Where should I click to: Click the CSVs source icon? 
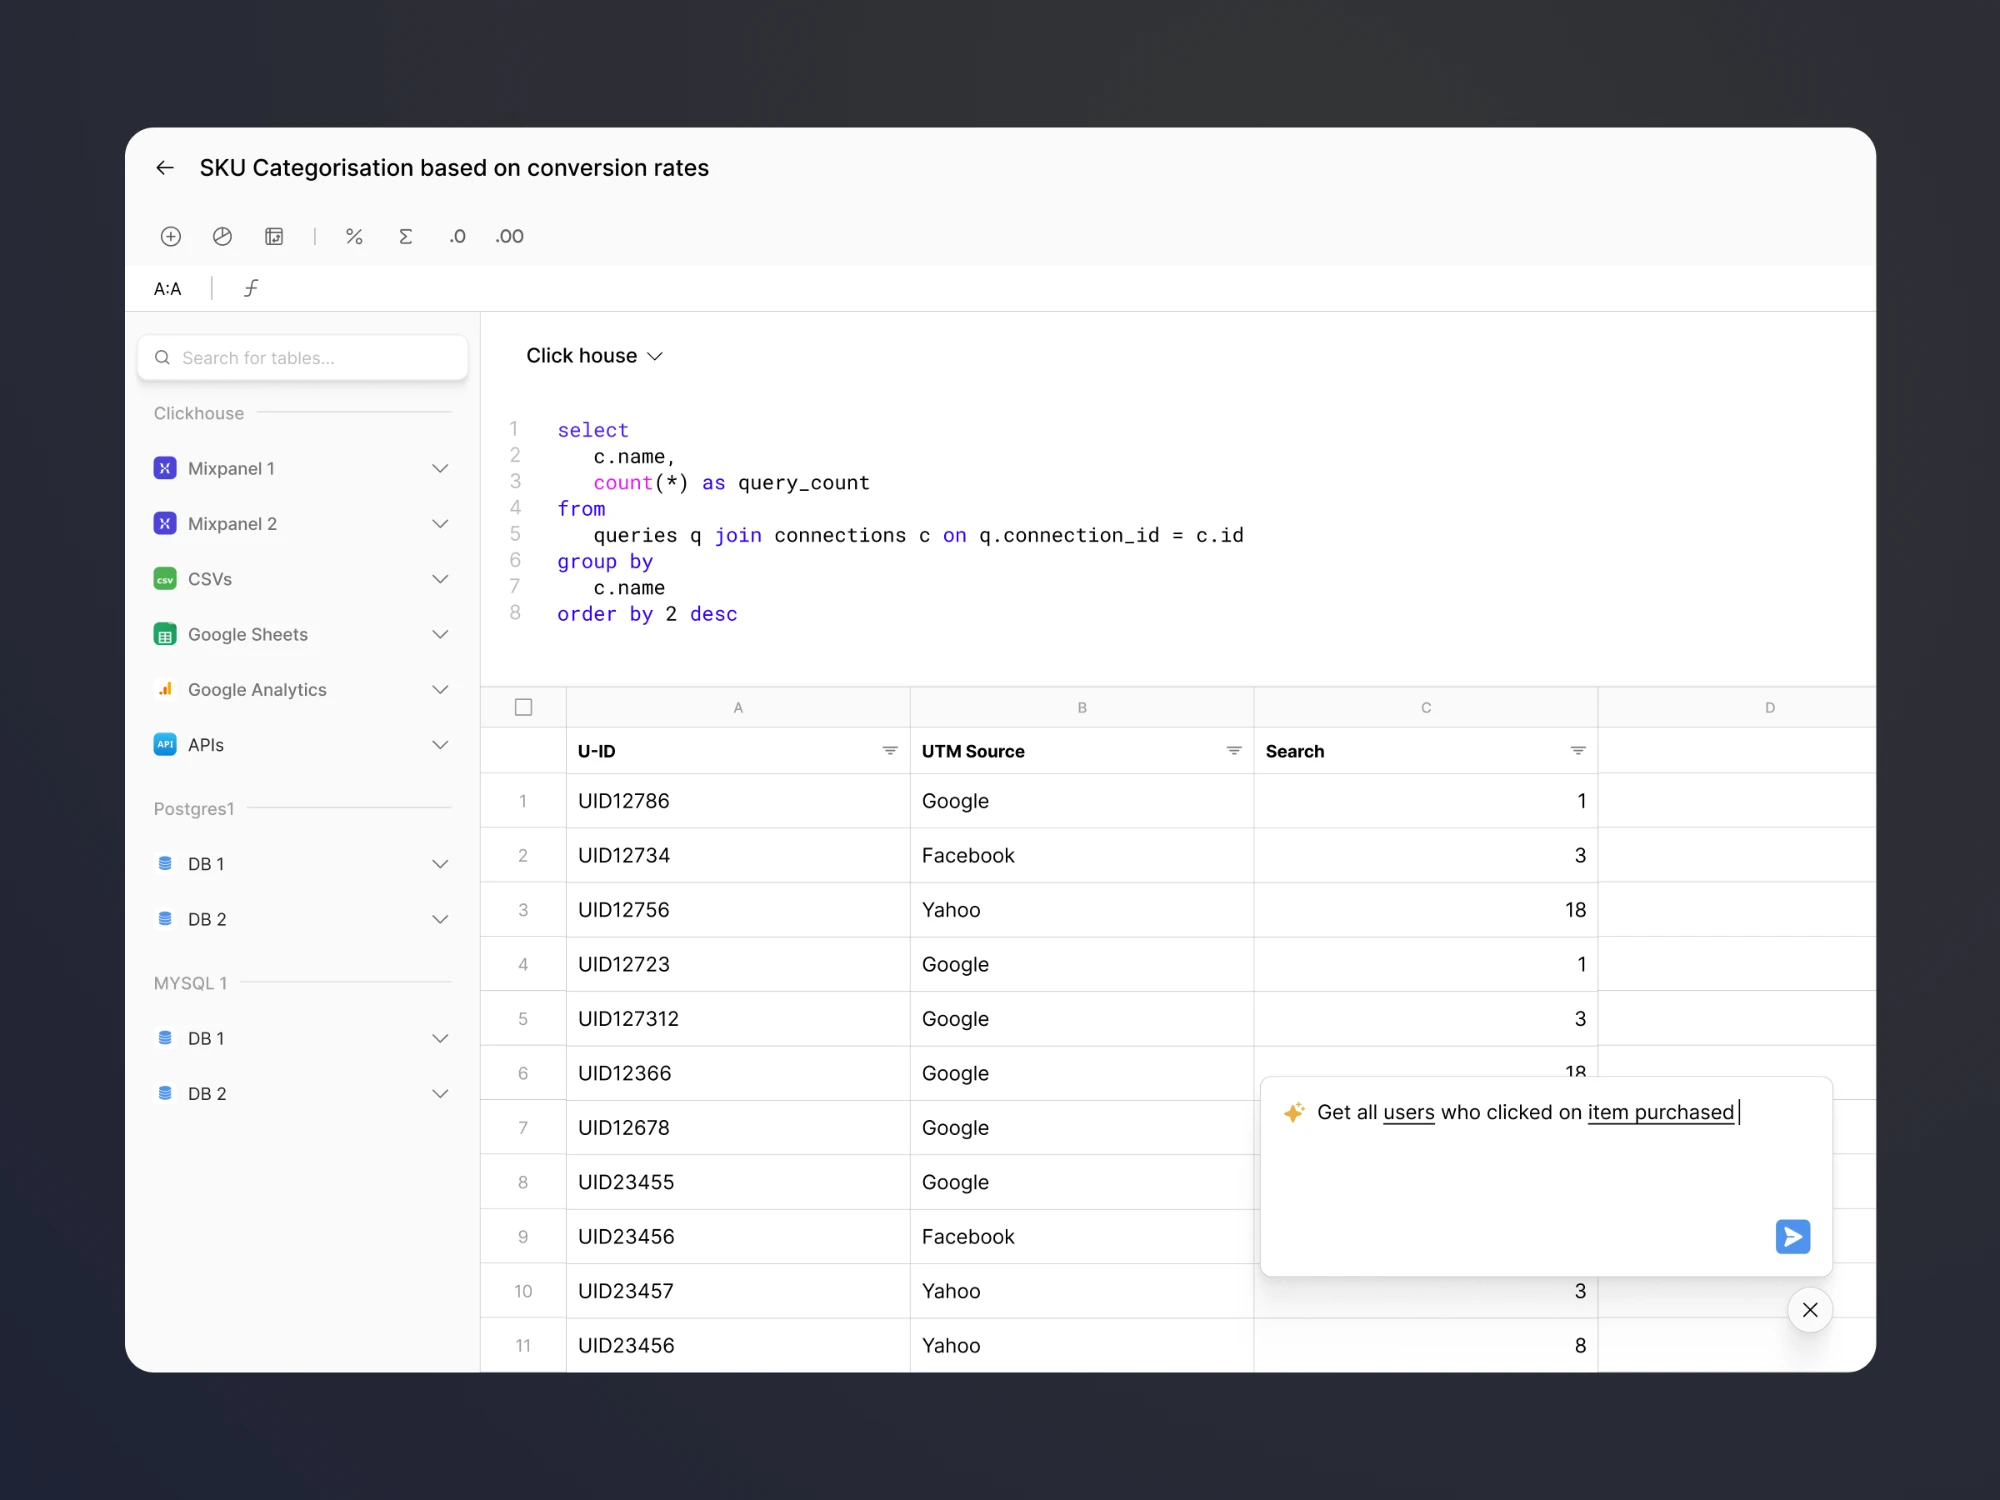[x=165, y=579]
